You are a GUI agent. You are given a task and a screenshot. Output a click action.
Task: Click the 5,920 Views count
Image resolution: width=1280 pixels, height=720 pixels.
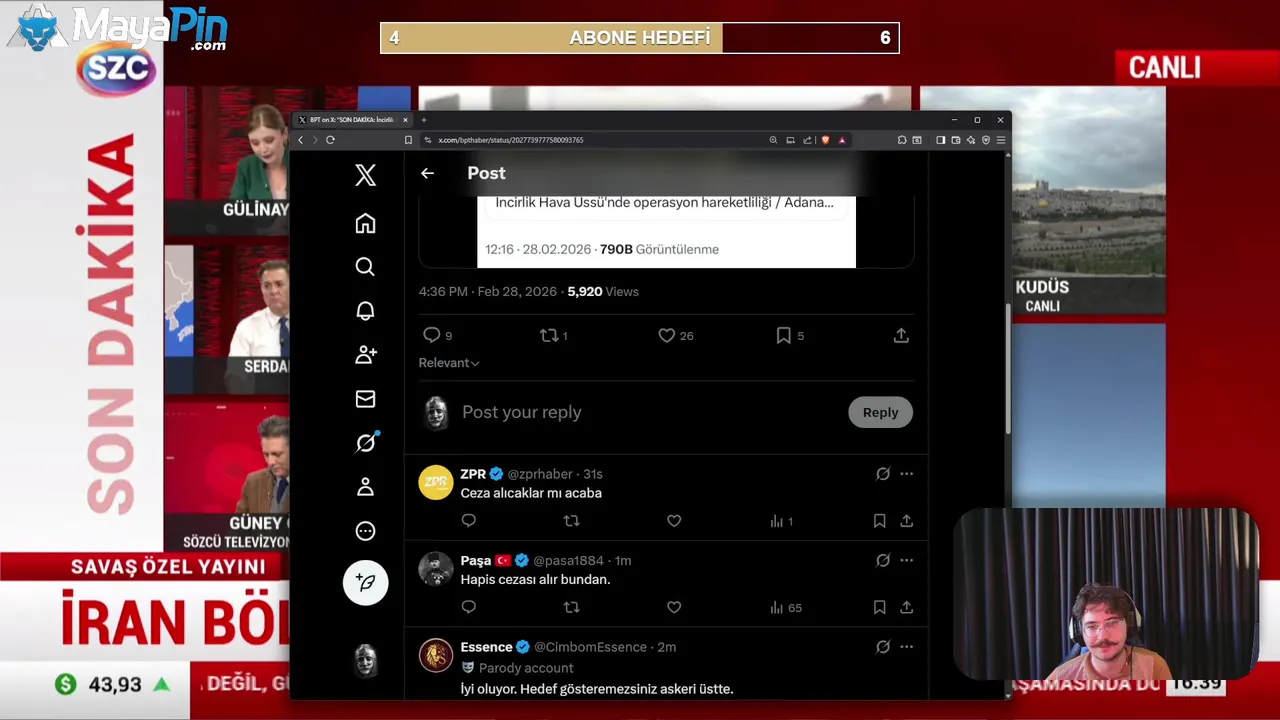pos(603,292)
